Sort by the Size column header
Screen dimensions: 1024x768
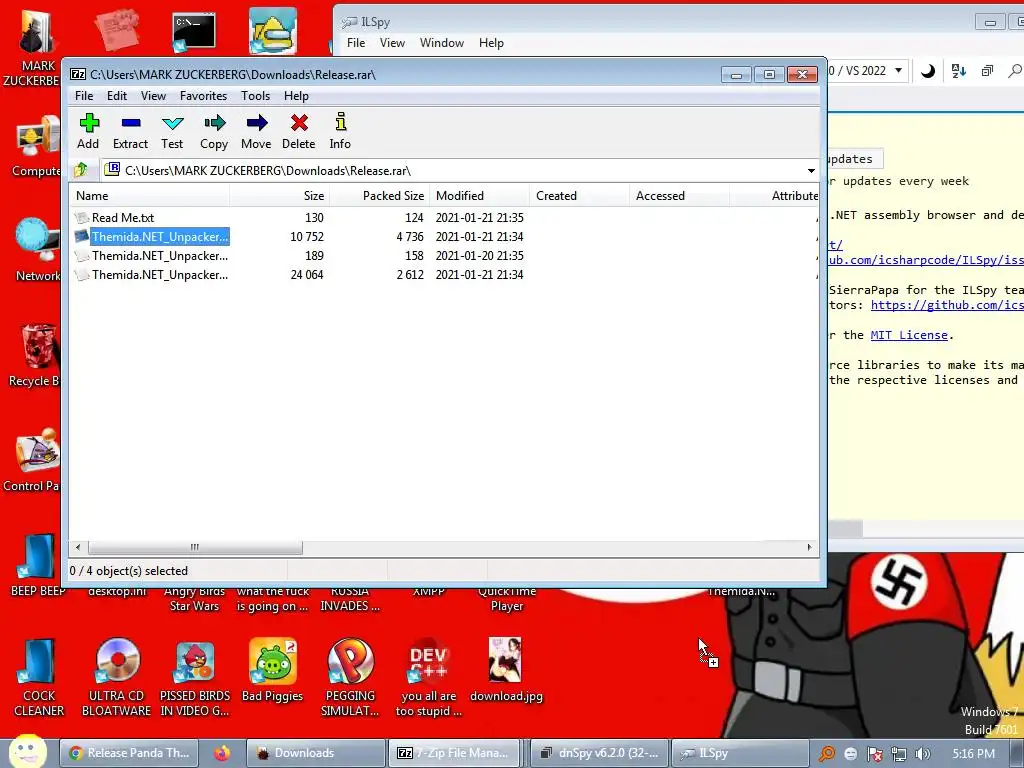click(x=280, y=196)
